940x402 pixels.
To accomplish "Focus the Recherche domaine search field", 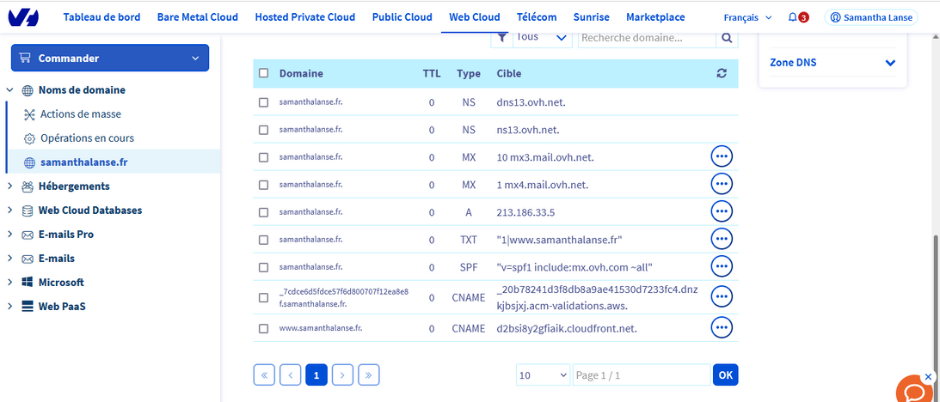I will (x=647, y=38).
